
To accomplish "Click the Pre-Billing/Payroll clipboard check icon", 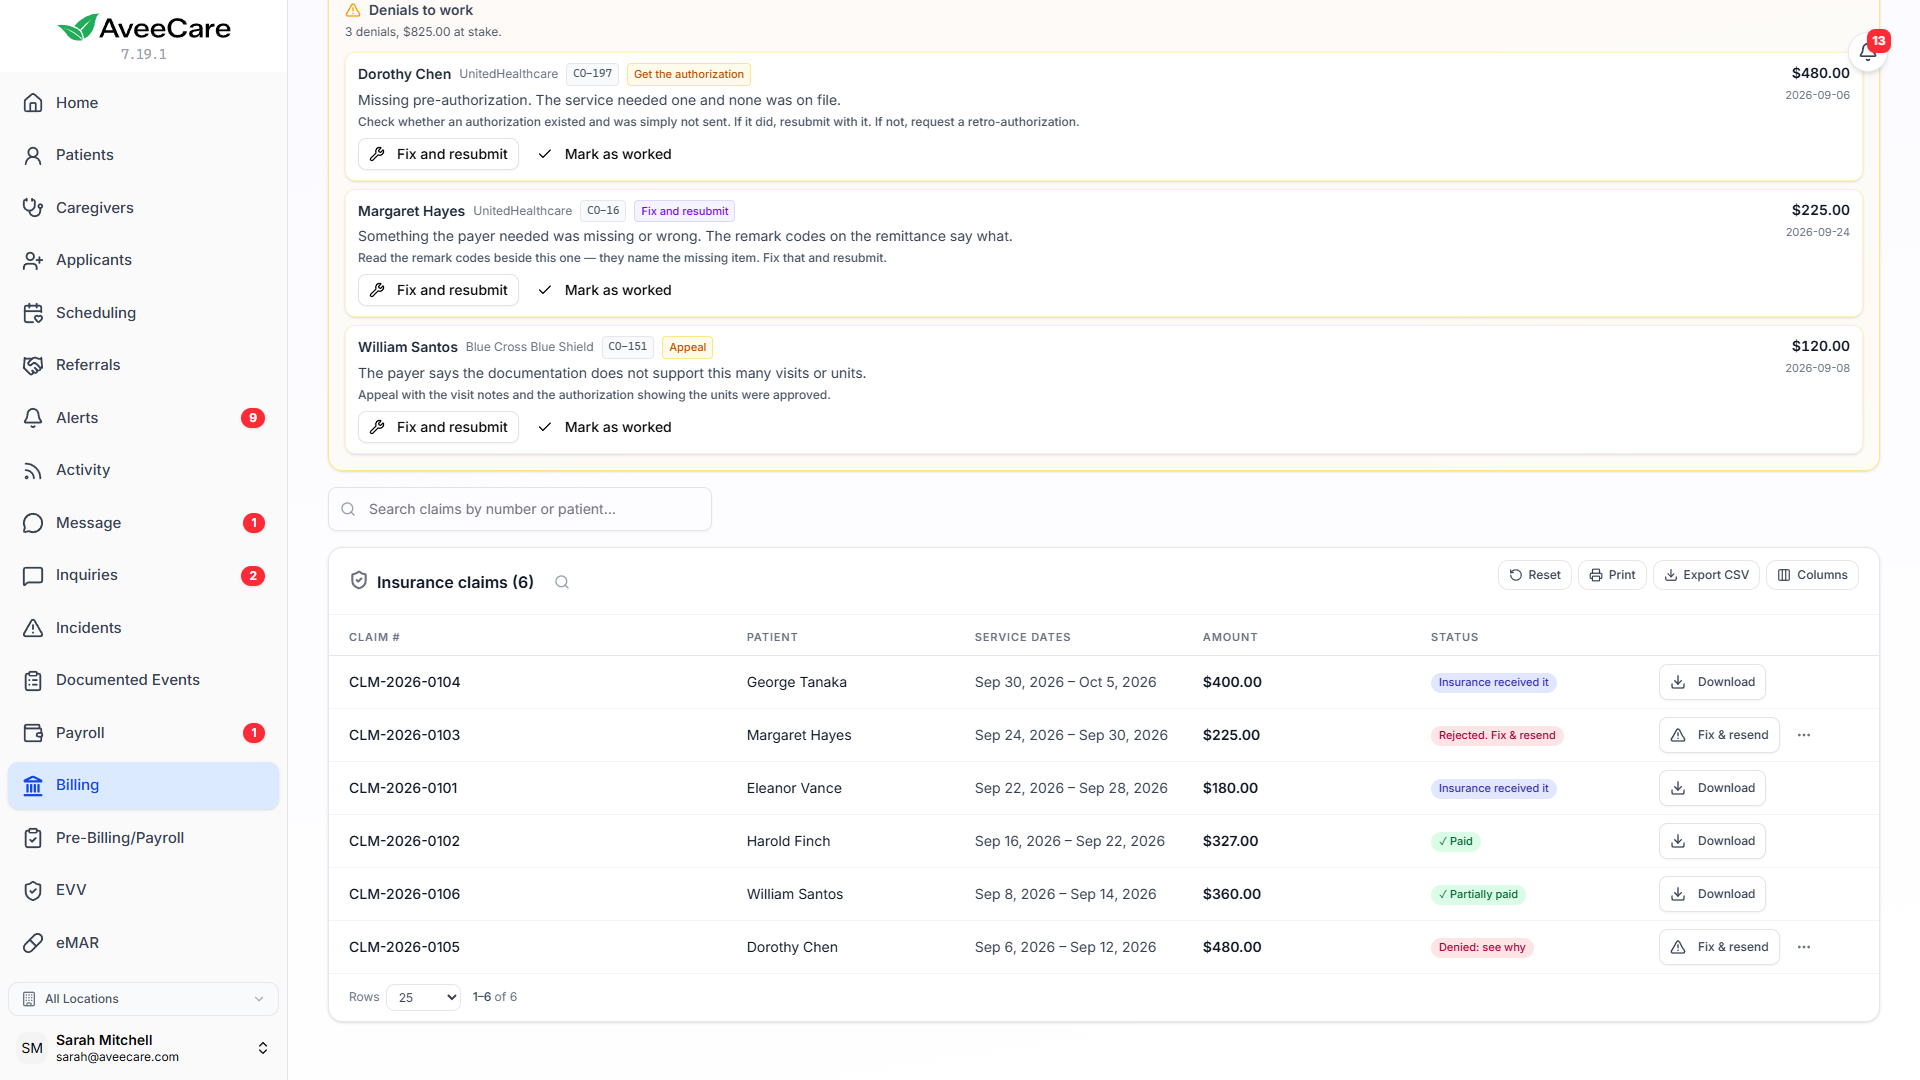I will [x=33, y=838].
